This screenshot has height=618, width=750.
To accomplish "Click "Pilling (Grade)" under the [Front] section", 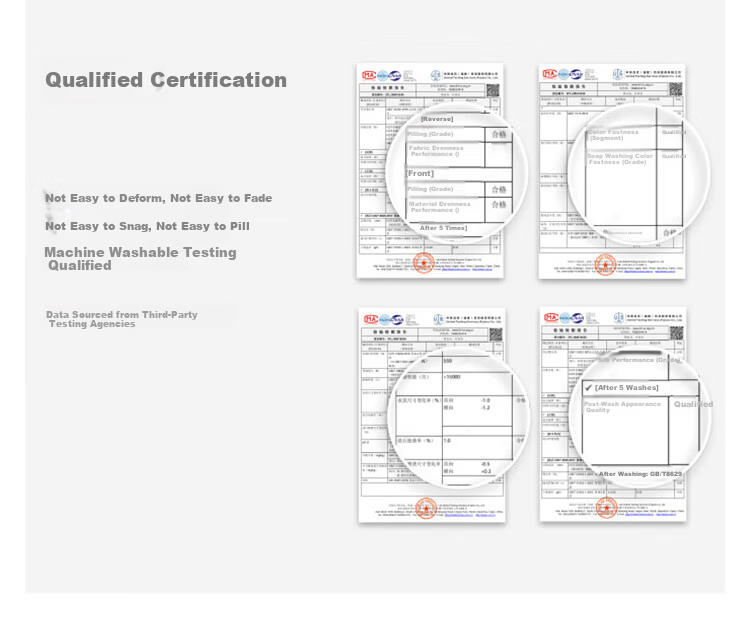I will [430, 189].
